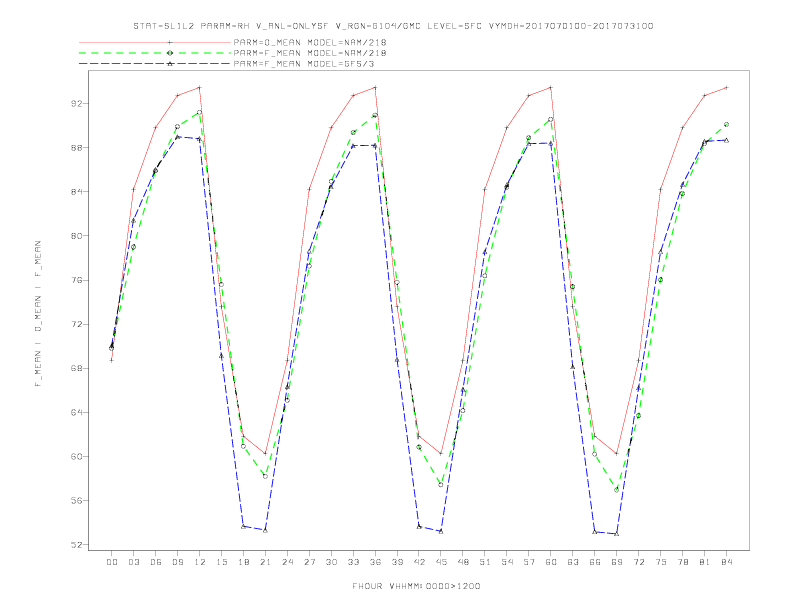Click x-axis forecast hour label 06
This screenshot has height=612, width=792.
click(x=156, y=562)
